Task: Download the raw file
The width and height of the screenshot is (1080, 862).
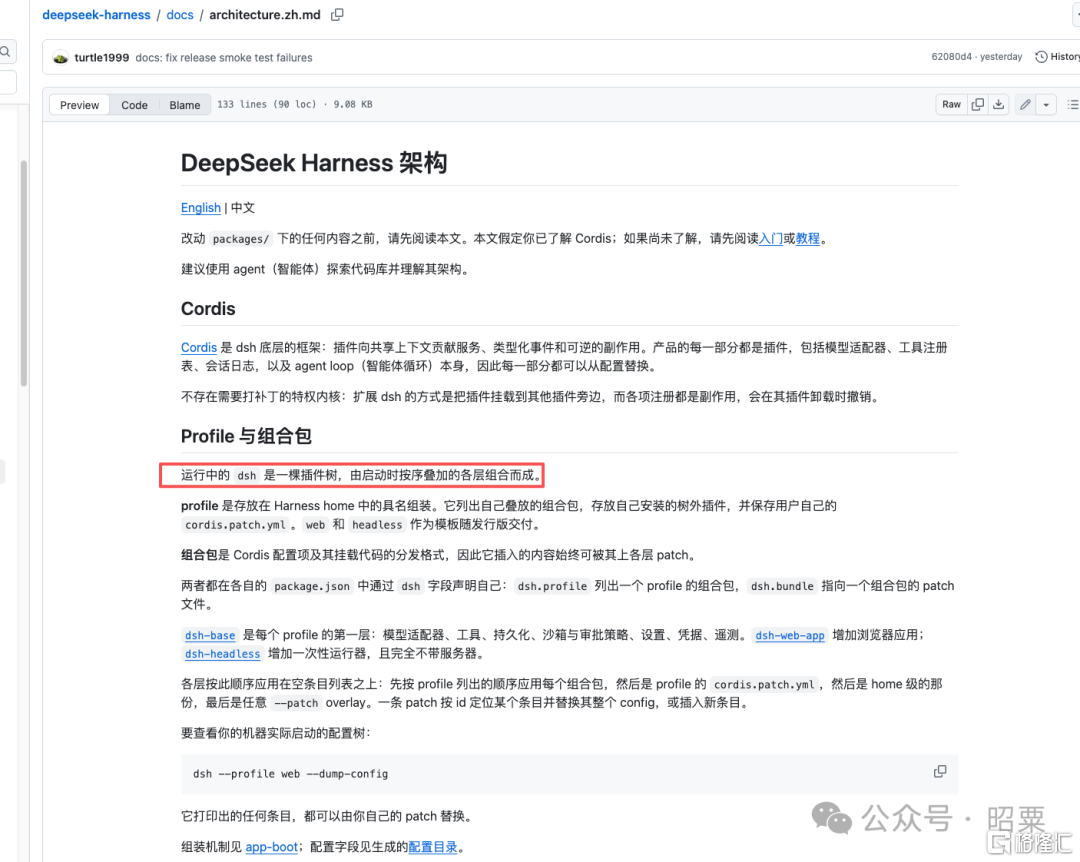Action: (999, 104)
